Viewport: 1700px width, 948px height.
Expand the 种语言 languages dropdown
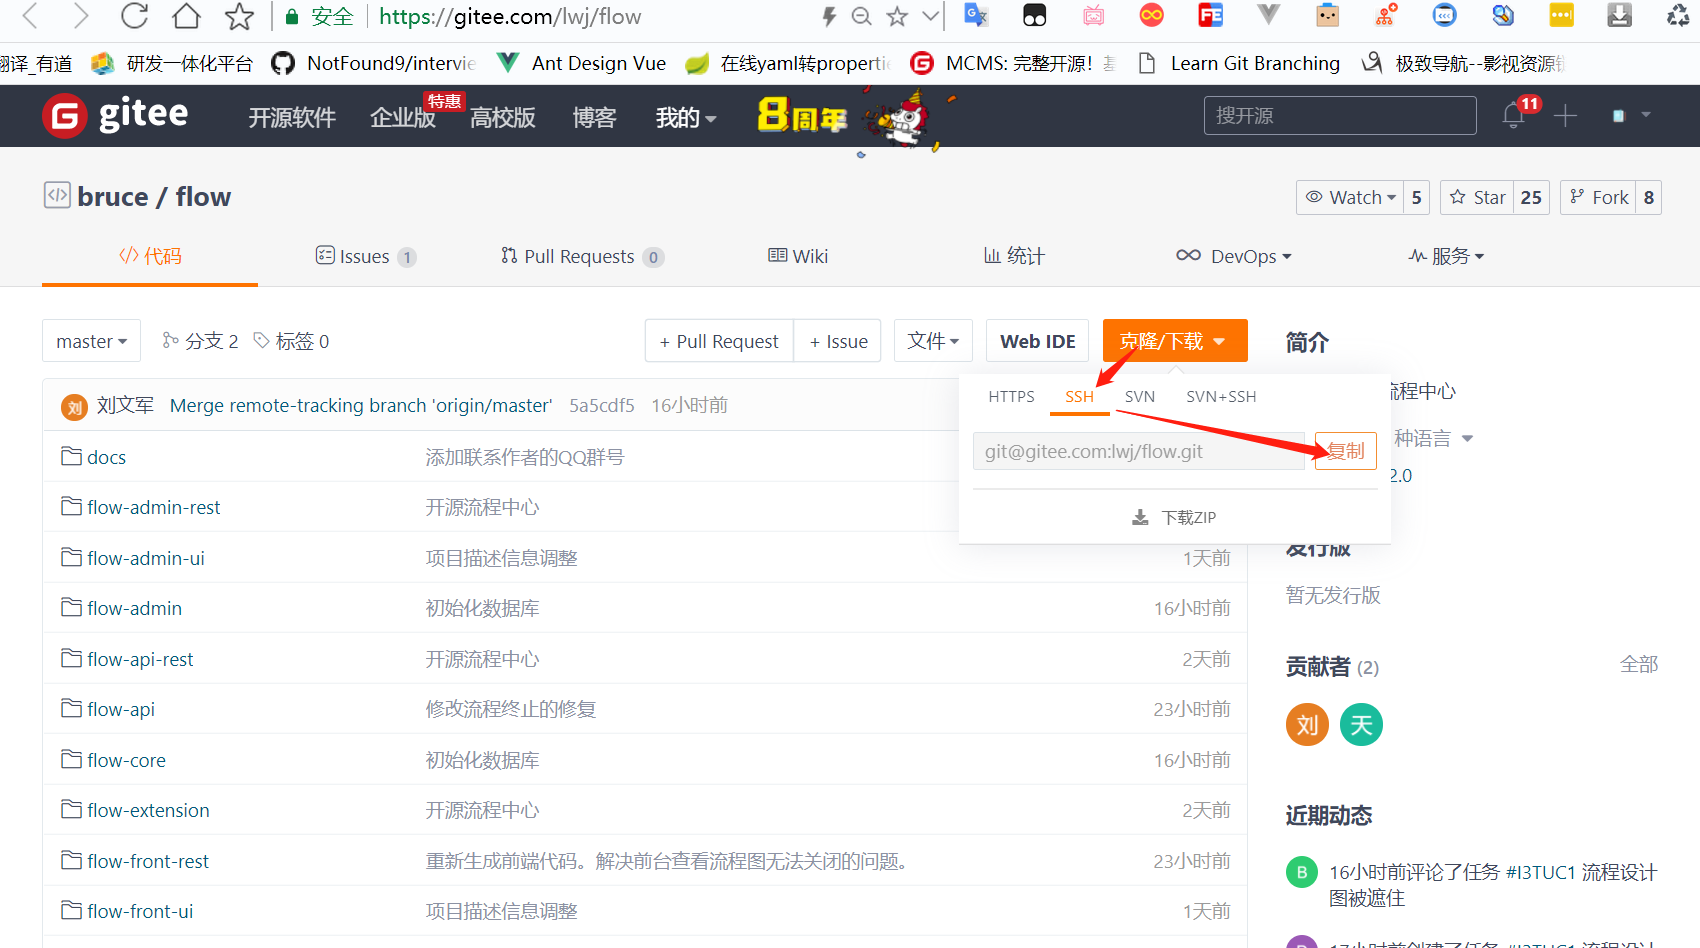point(1434,438)
